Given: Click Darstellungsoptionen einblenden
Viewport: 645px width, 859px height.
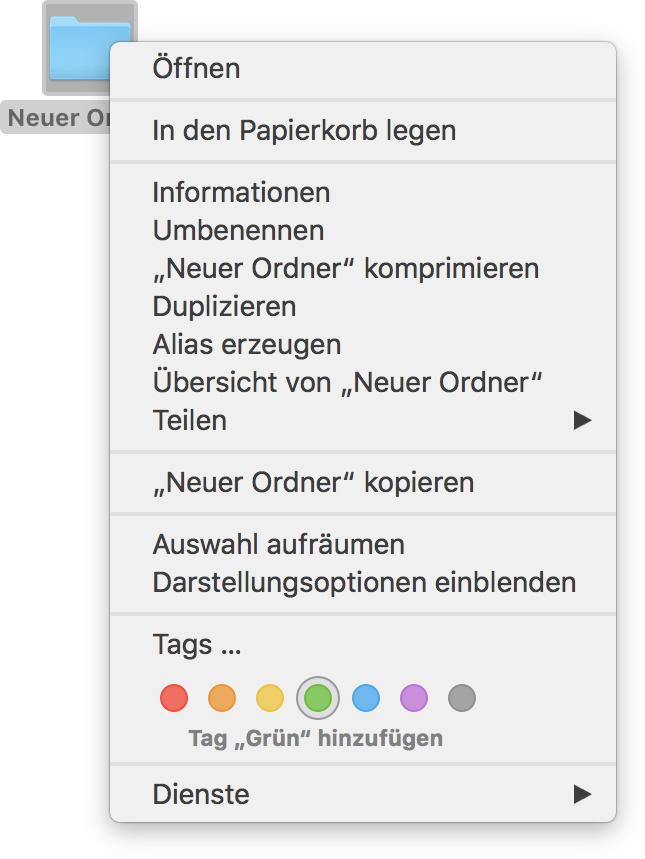Looking at the screenshot, I should 364,582.
